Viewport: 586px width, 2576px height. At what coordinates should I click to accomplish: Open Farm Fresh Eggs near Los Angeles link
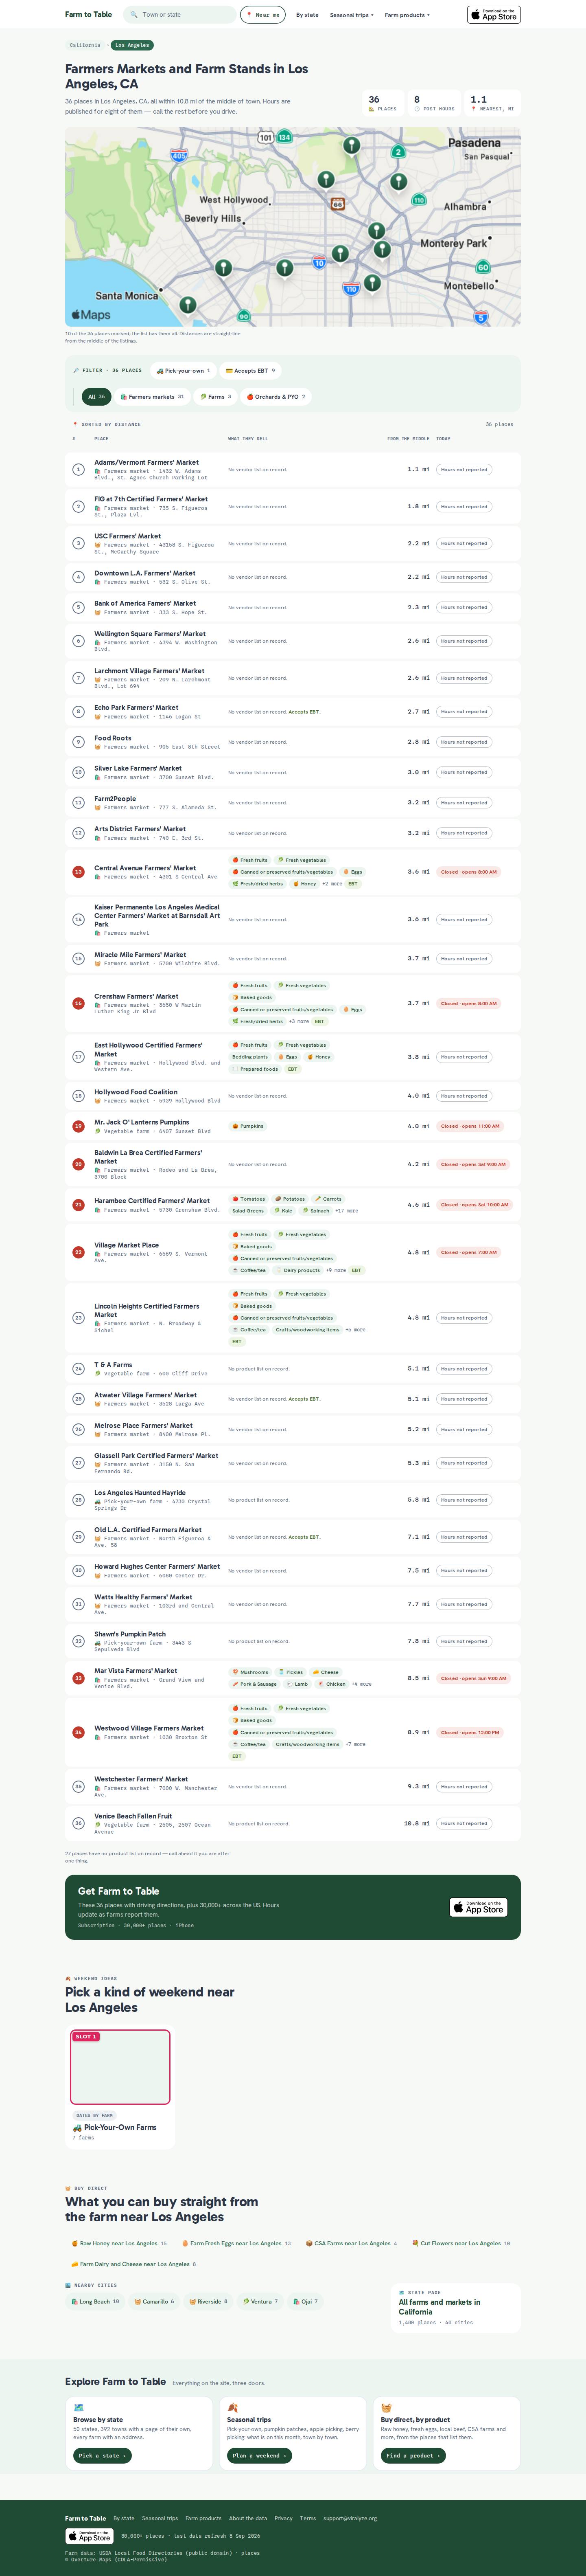click(x=236, y=2243)
